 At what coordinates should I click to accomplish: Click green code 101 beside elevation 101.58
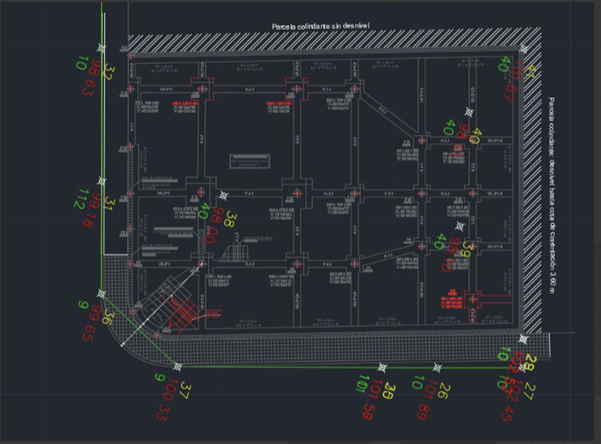[362, 383]
